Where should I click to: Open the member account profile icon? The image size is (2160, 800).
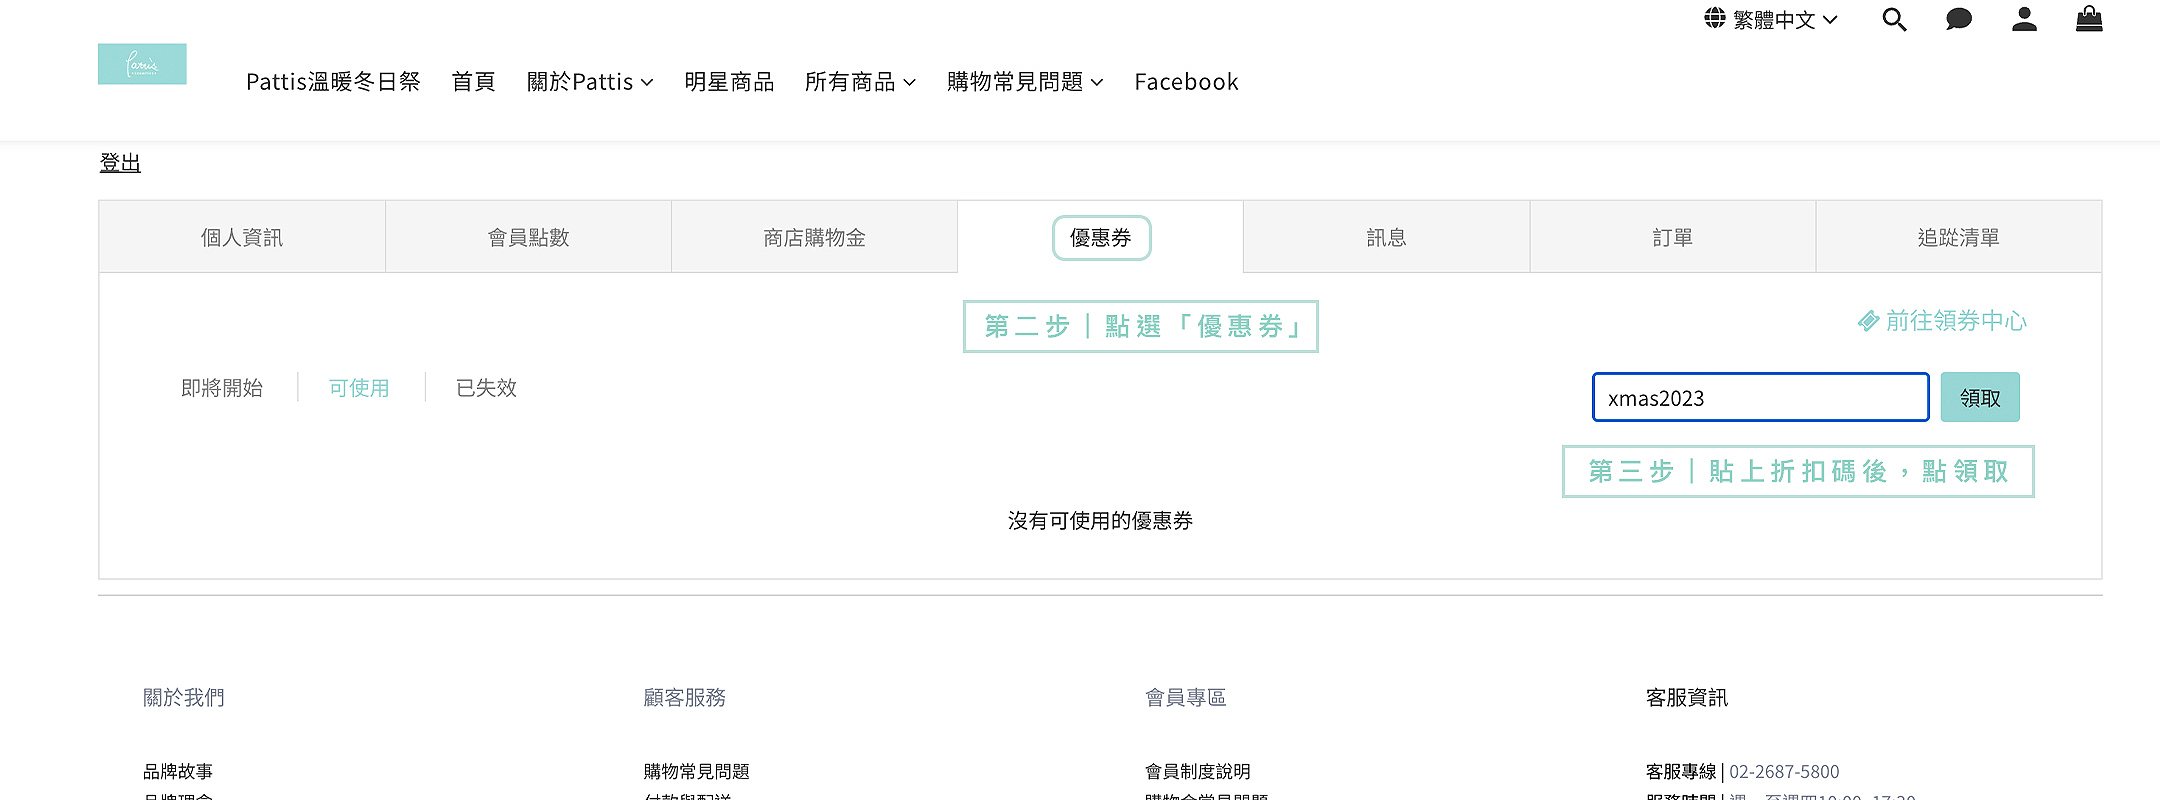(2024, 20)
